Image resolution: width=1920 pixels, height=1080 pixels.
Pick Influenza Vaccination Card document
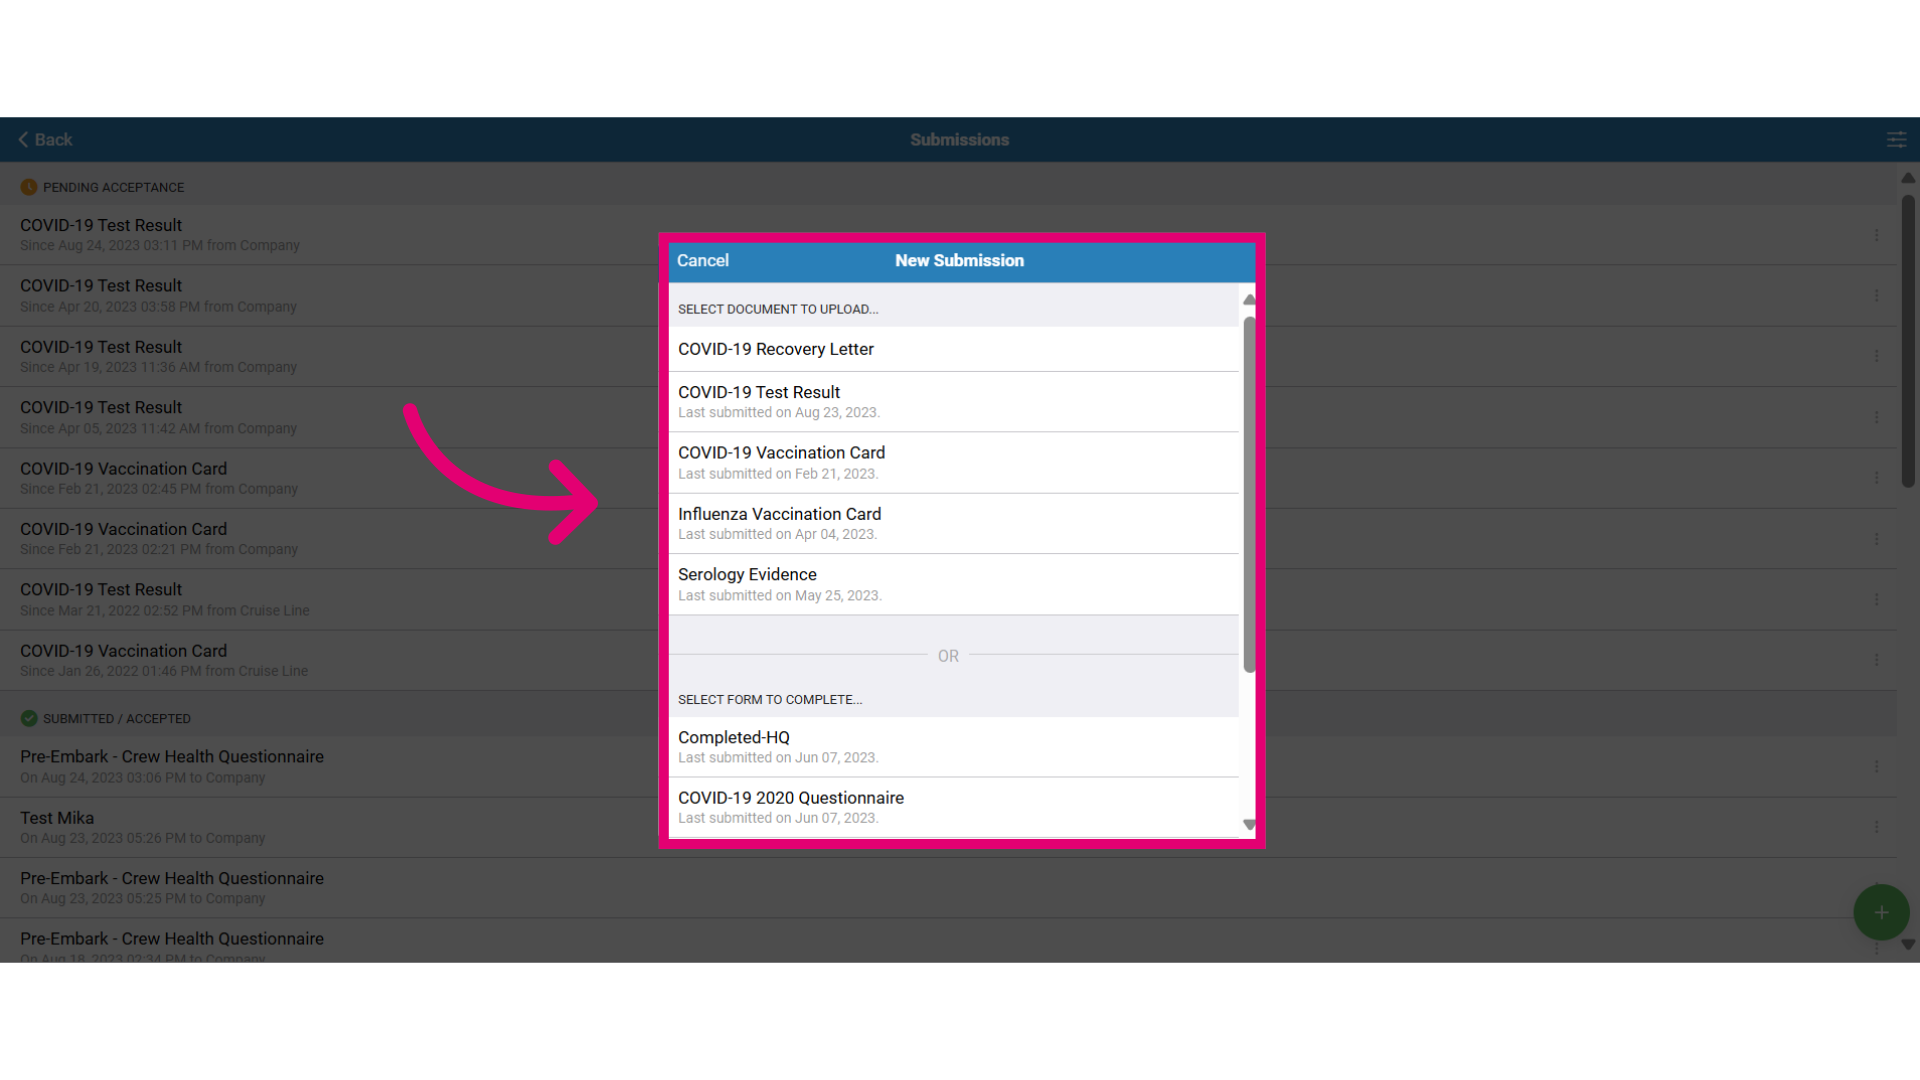(x=954, y=524)
